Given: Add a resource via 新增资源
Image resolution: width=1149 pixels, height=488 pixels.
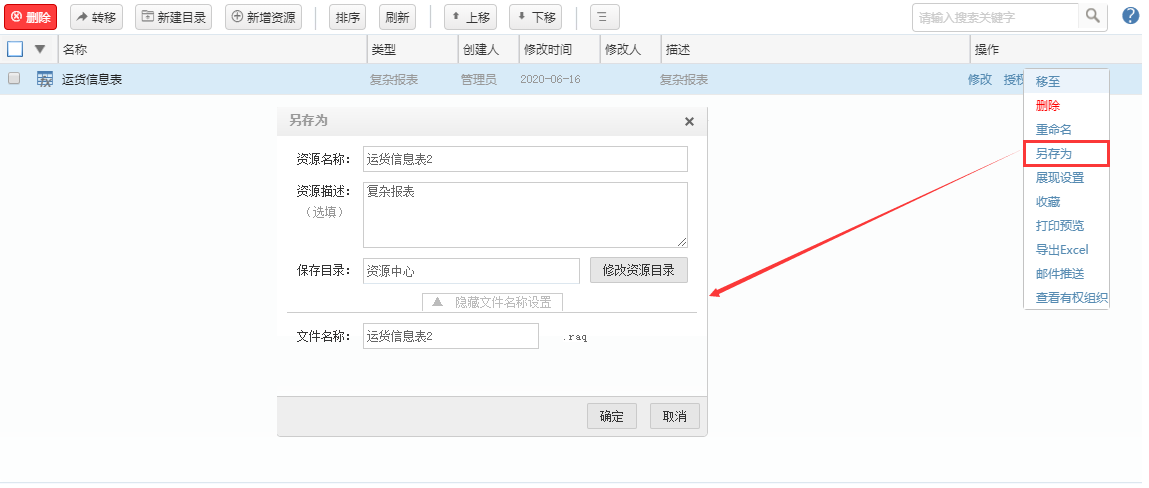Looking at the screenshot, I should [263, 17].
